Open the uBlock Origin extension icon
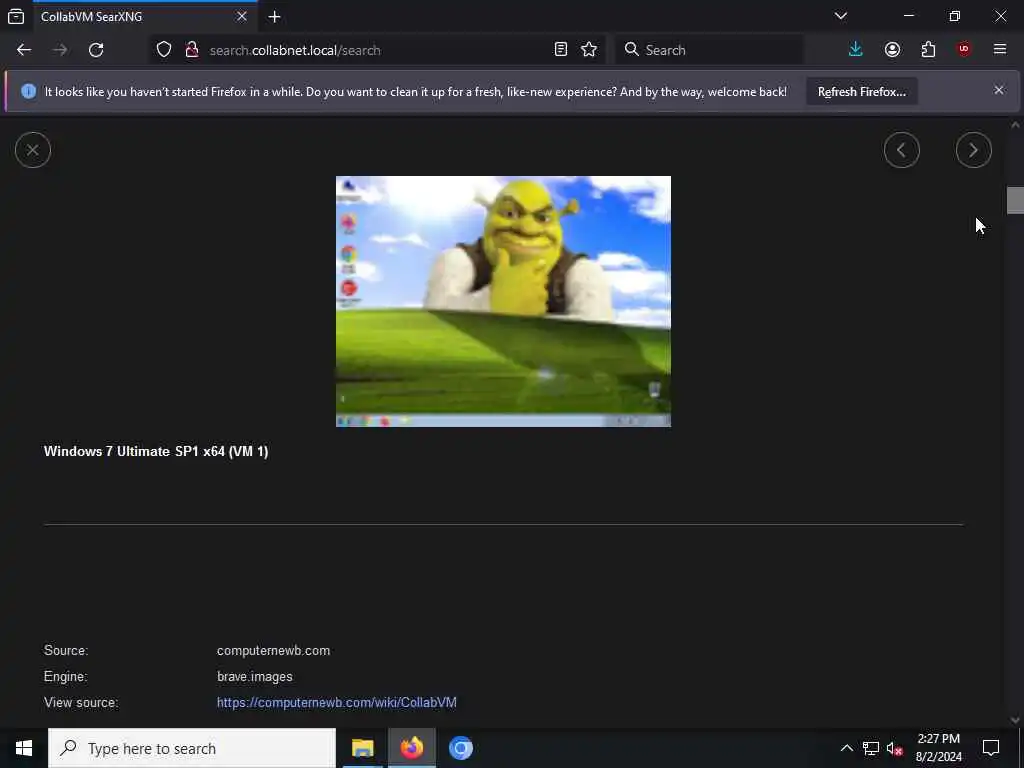Screen dimensions: 1024x768 pos(964,50)
